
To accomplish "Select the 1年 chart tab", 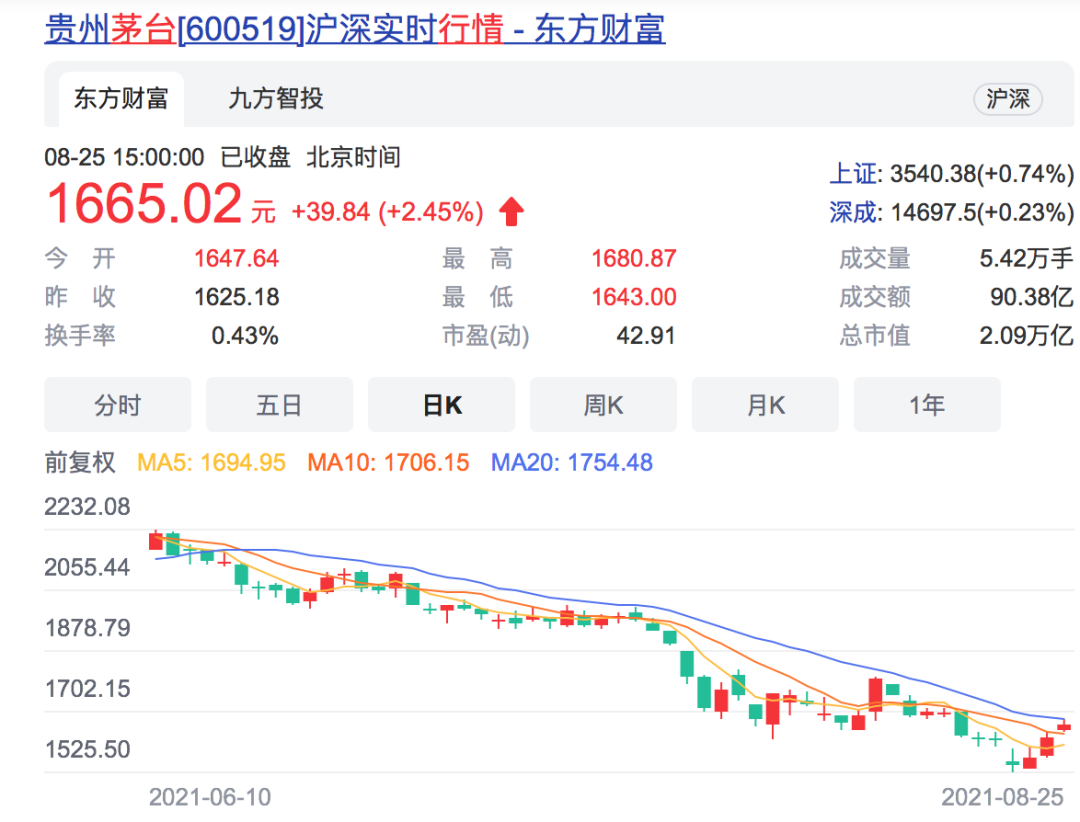I will [927, 404].
